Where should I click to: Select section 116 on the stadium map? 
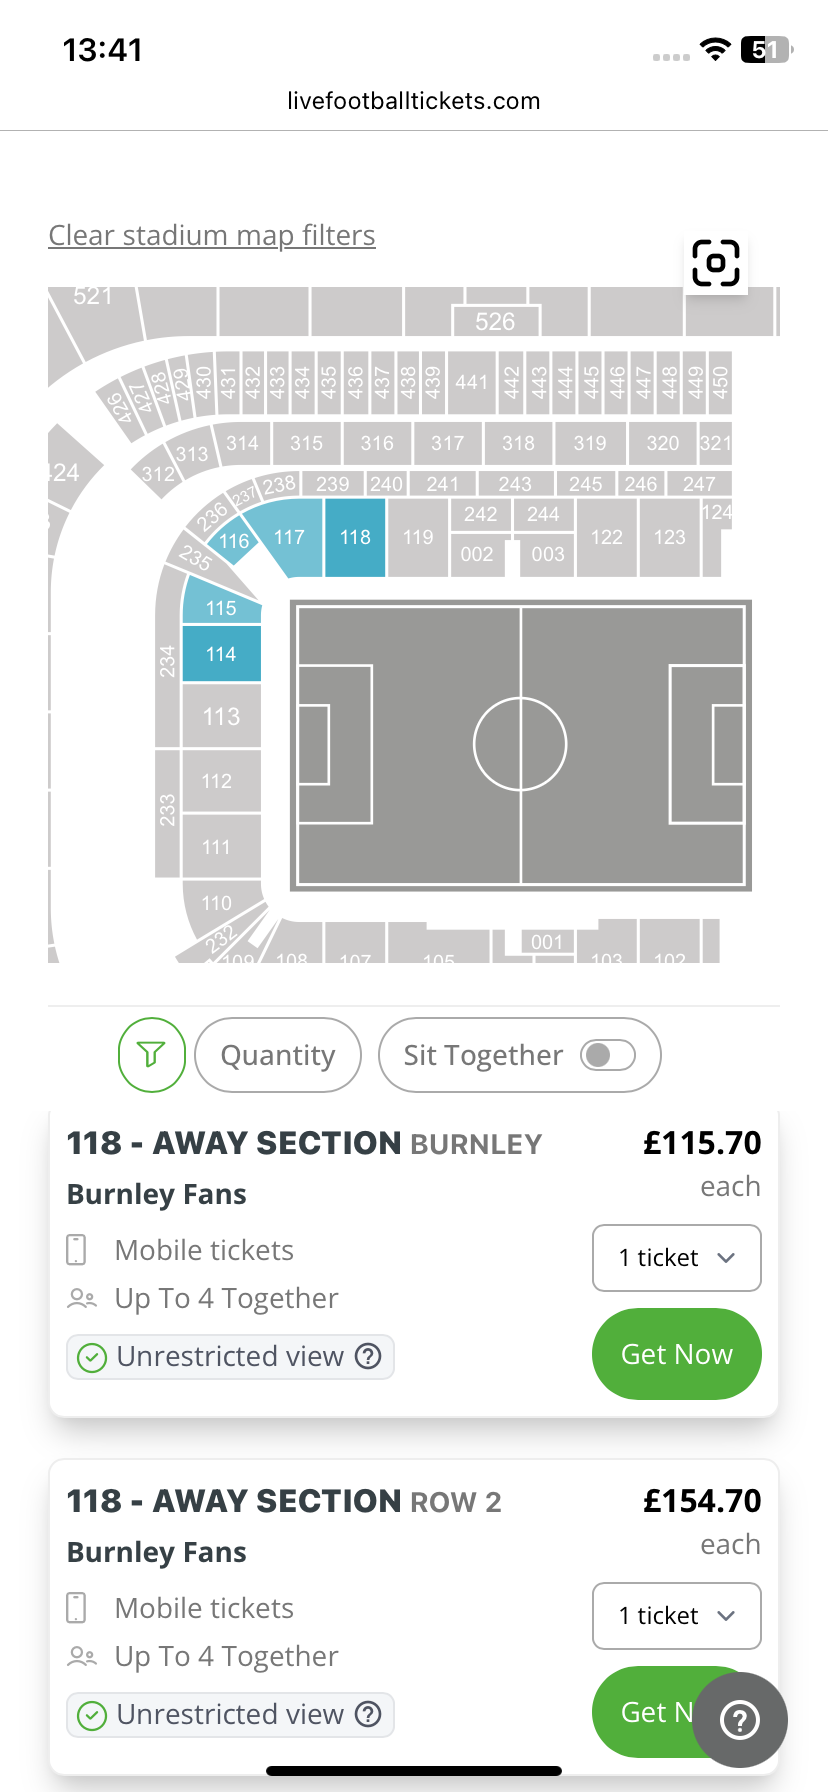tap(233, 541)
